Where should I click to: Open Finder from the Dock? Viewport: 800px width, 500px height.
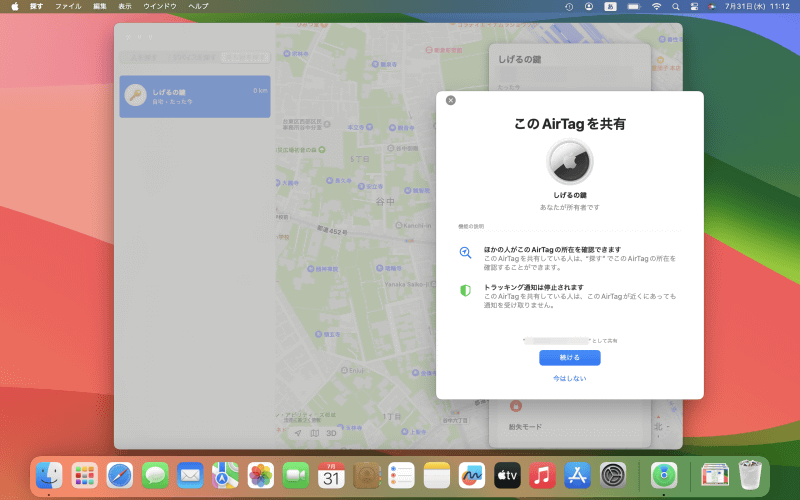[x=49, y=475]
